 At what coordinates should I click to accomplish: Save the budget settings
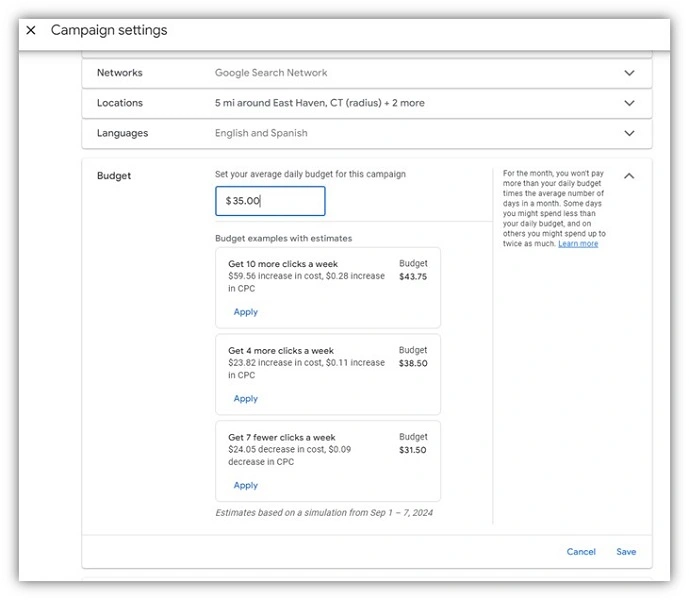click(x=626, y=552)
